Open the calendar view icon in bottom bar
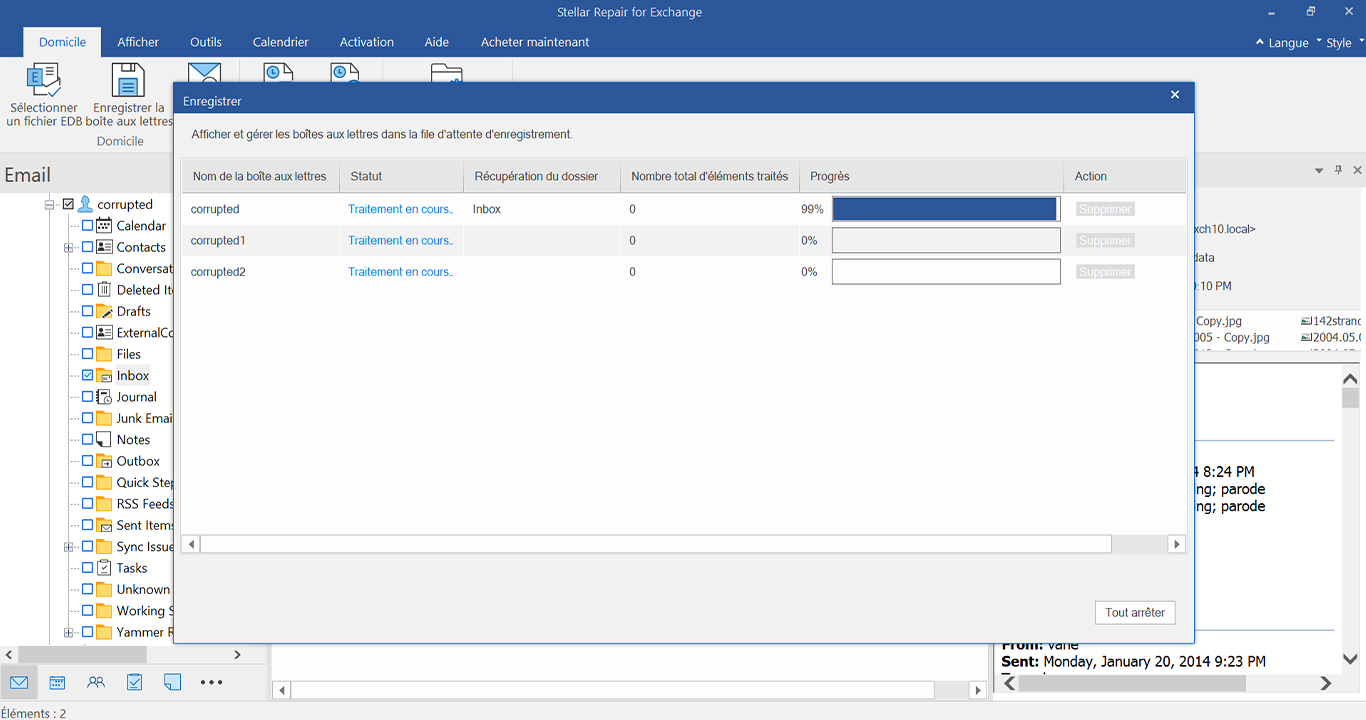Screen dimensions: 1366x720 57,682
